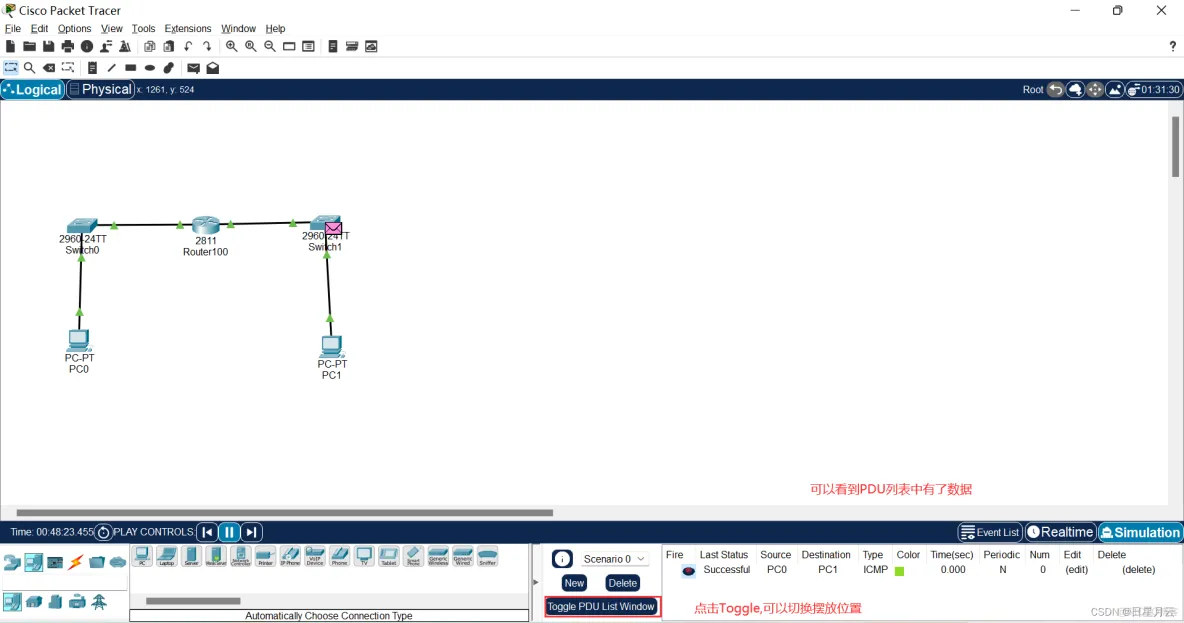The image size is (1184, 623).
Task: Open the File menu
Action: pyautogui.click(x=13, y=29)
